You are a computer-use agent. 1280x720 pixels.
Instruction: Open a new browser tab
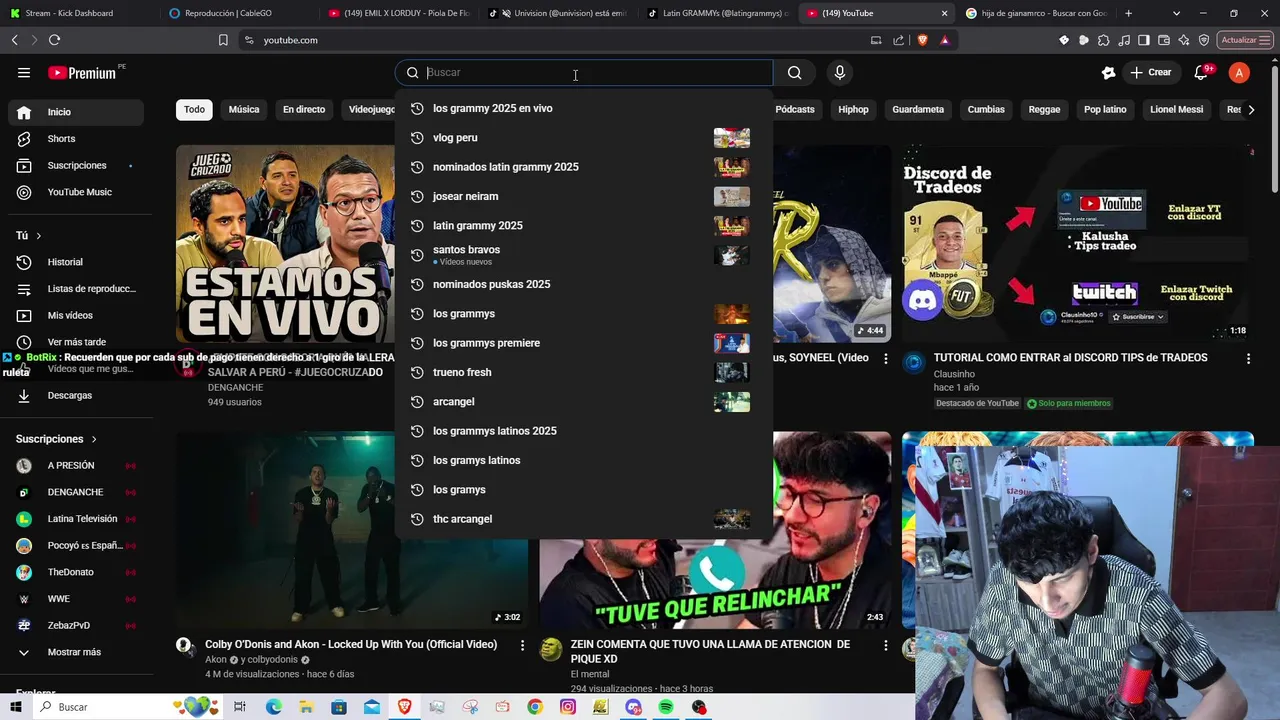(1129, 13)
